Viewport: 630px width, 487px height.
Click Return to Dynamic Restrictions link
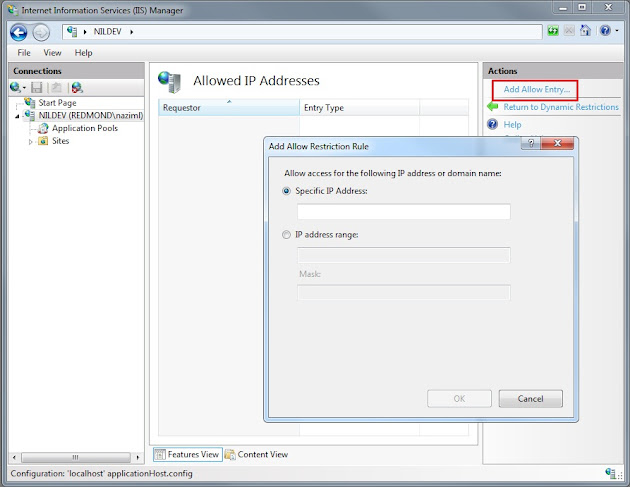tap(561, 107)
